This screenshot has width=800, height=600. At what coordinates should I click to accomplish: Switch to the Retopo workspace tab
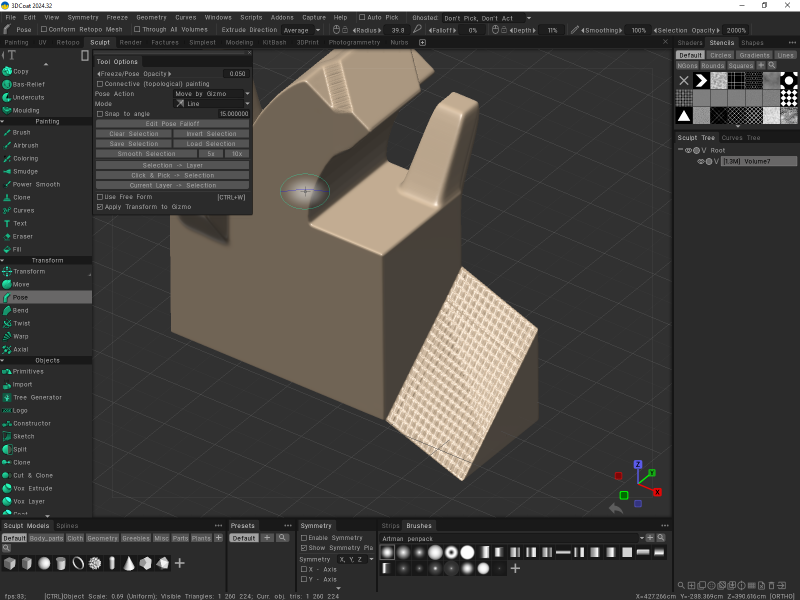pyautogui.click(x=68, y=43)
